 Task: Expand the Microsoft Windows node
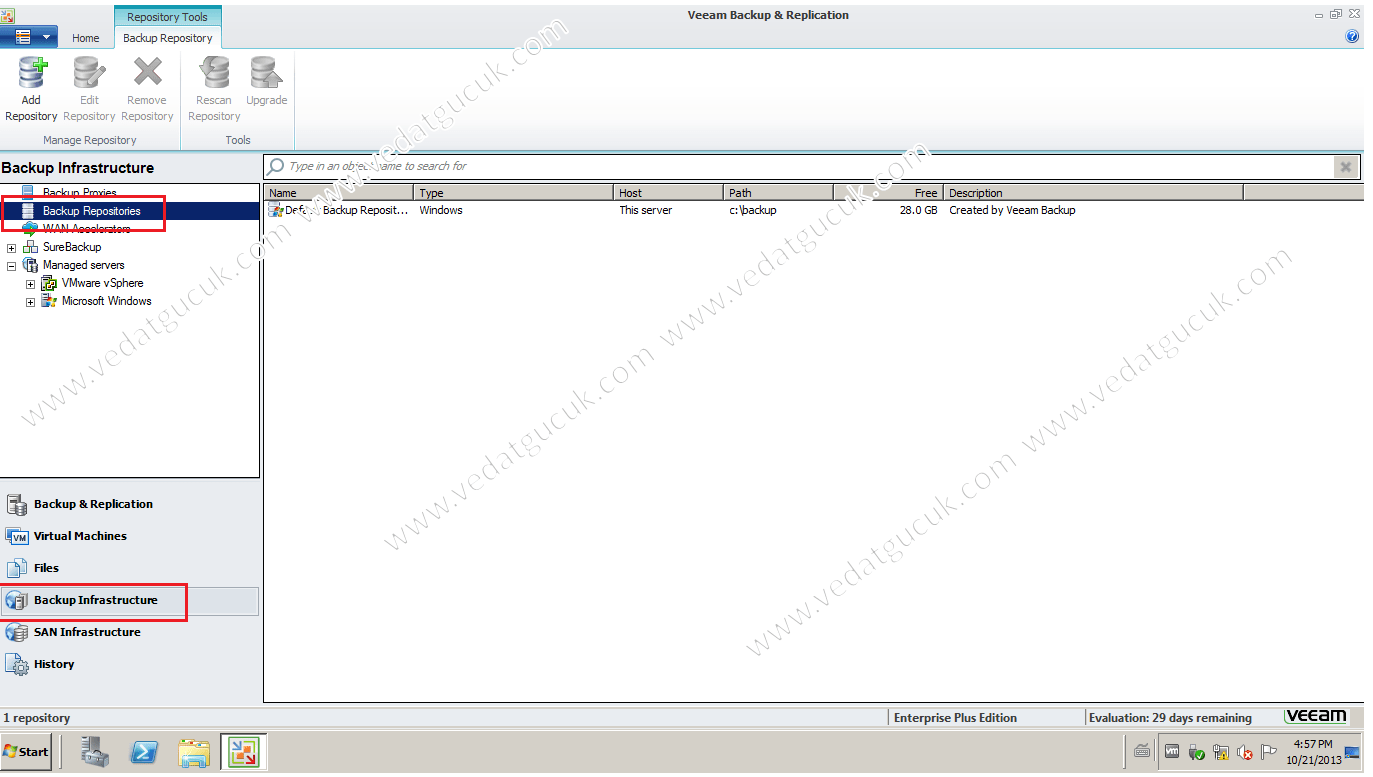click(31, 302)
